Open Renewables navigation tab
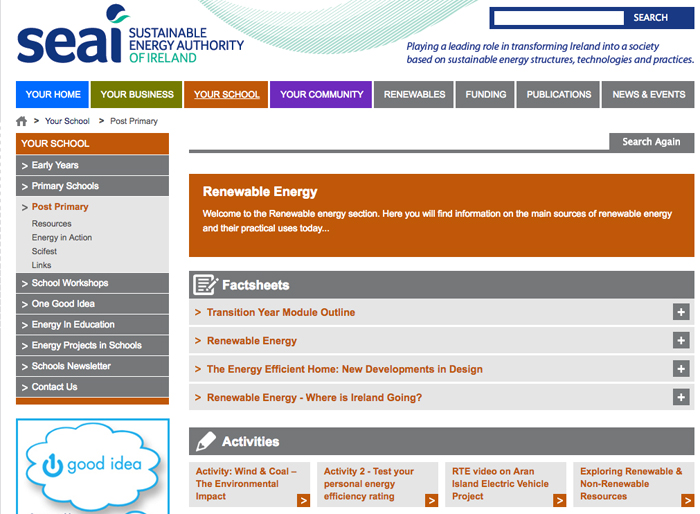The height and width of the screenshot is (514, 700). click(x=414, y=95)
